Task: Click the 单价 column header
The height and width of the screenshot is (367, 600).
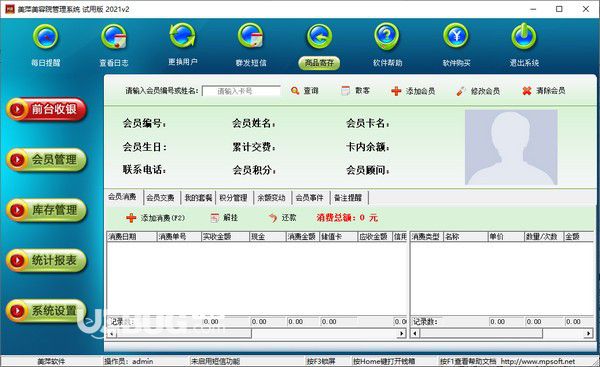Action: click(x=506, y=237)
